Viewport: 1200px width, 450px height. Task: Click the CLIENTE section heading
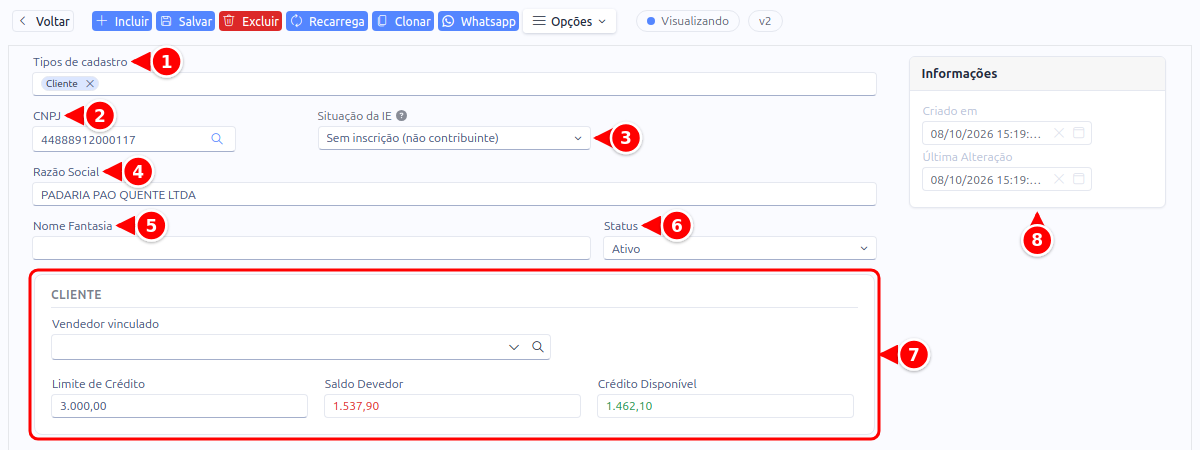77,295
